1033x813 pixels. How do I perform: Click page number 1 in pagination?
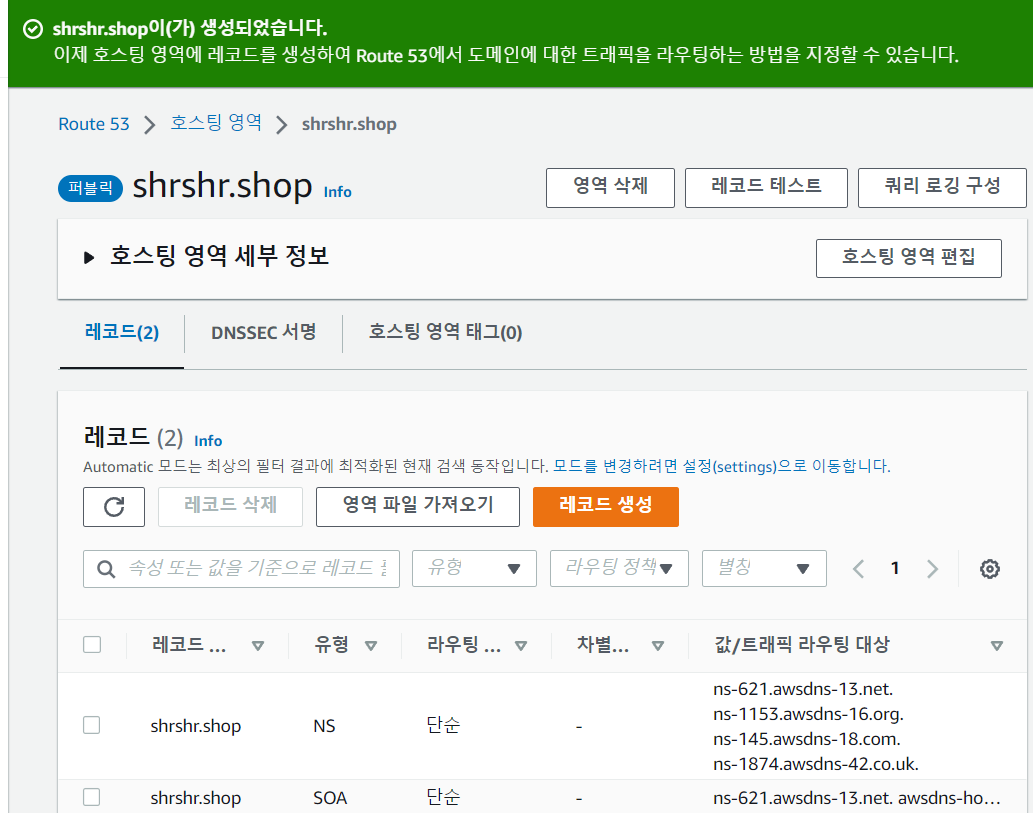tap(895, 568)
